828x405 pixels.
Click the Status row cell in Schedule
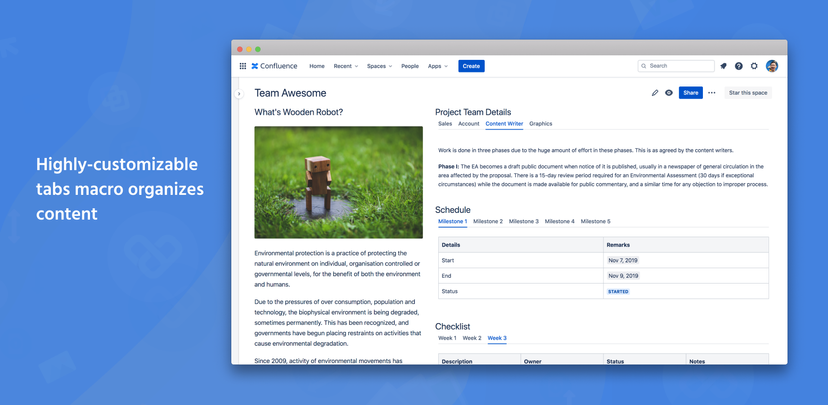tap(521, 291)
